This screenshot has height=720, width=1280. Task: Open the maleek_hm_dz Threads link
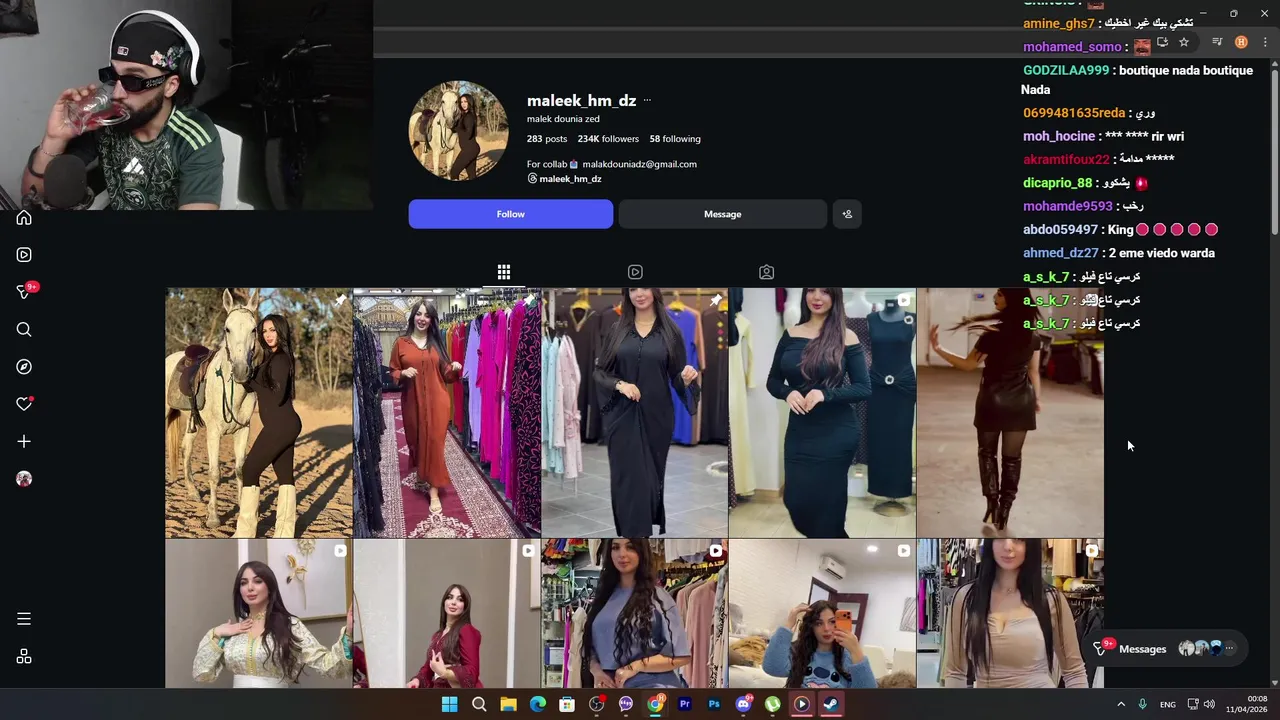[x=564, y=179]
